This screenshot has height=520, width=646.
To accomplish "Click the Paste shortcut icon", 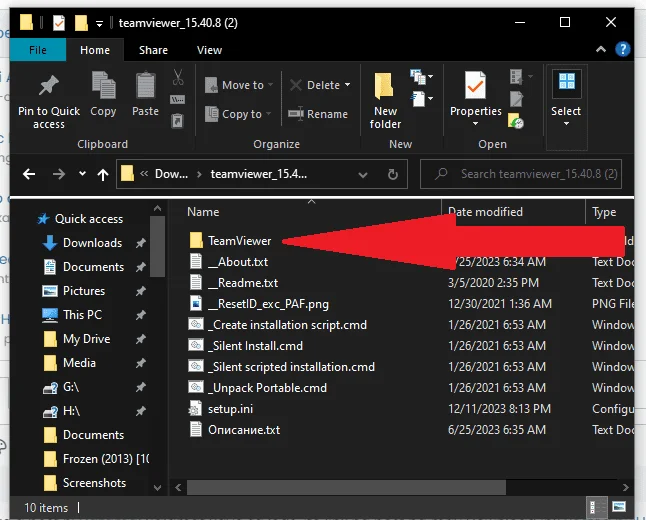I will pos(178,121).
